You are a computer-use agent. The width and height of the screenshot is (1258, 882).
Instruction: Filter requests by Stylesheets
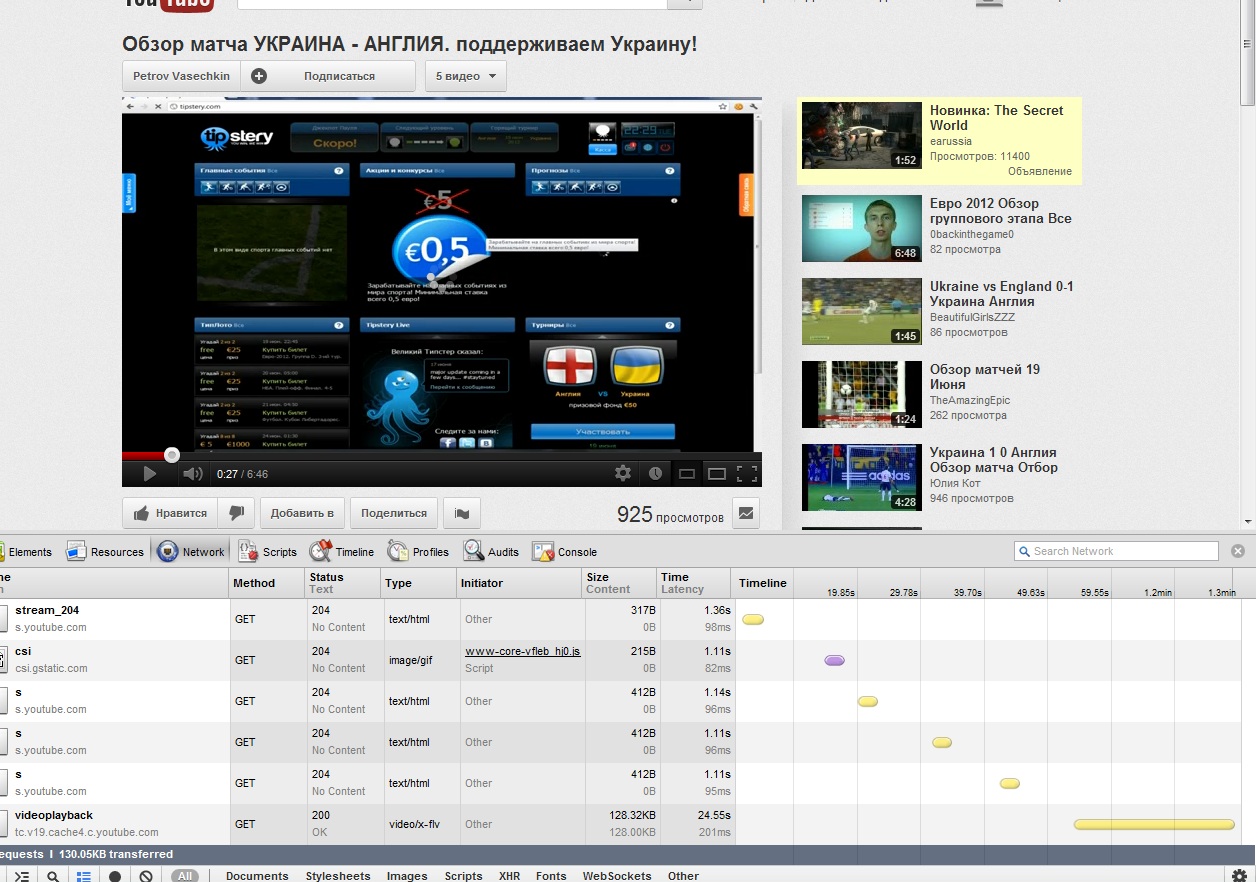[x=338, y=876]
